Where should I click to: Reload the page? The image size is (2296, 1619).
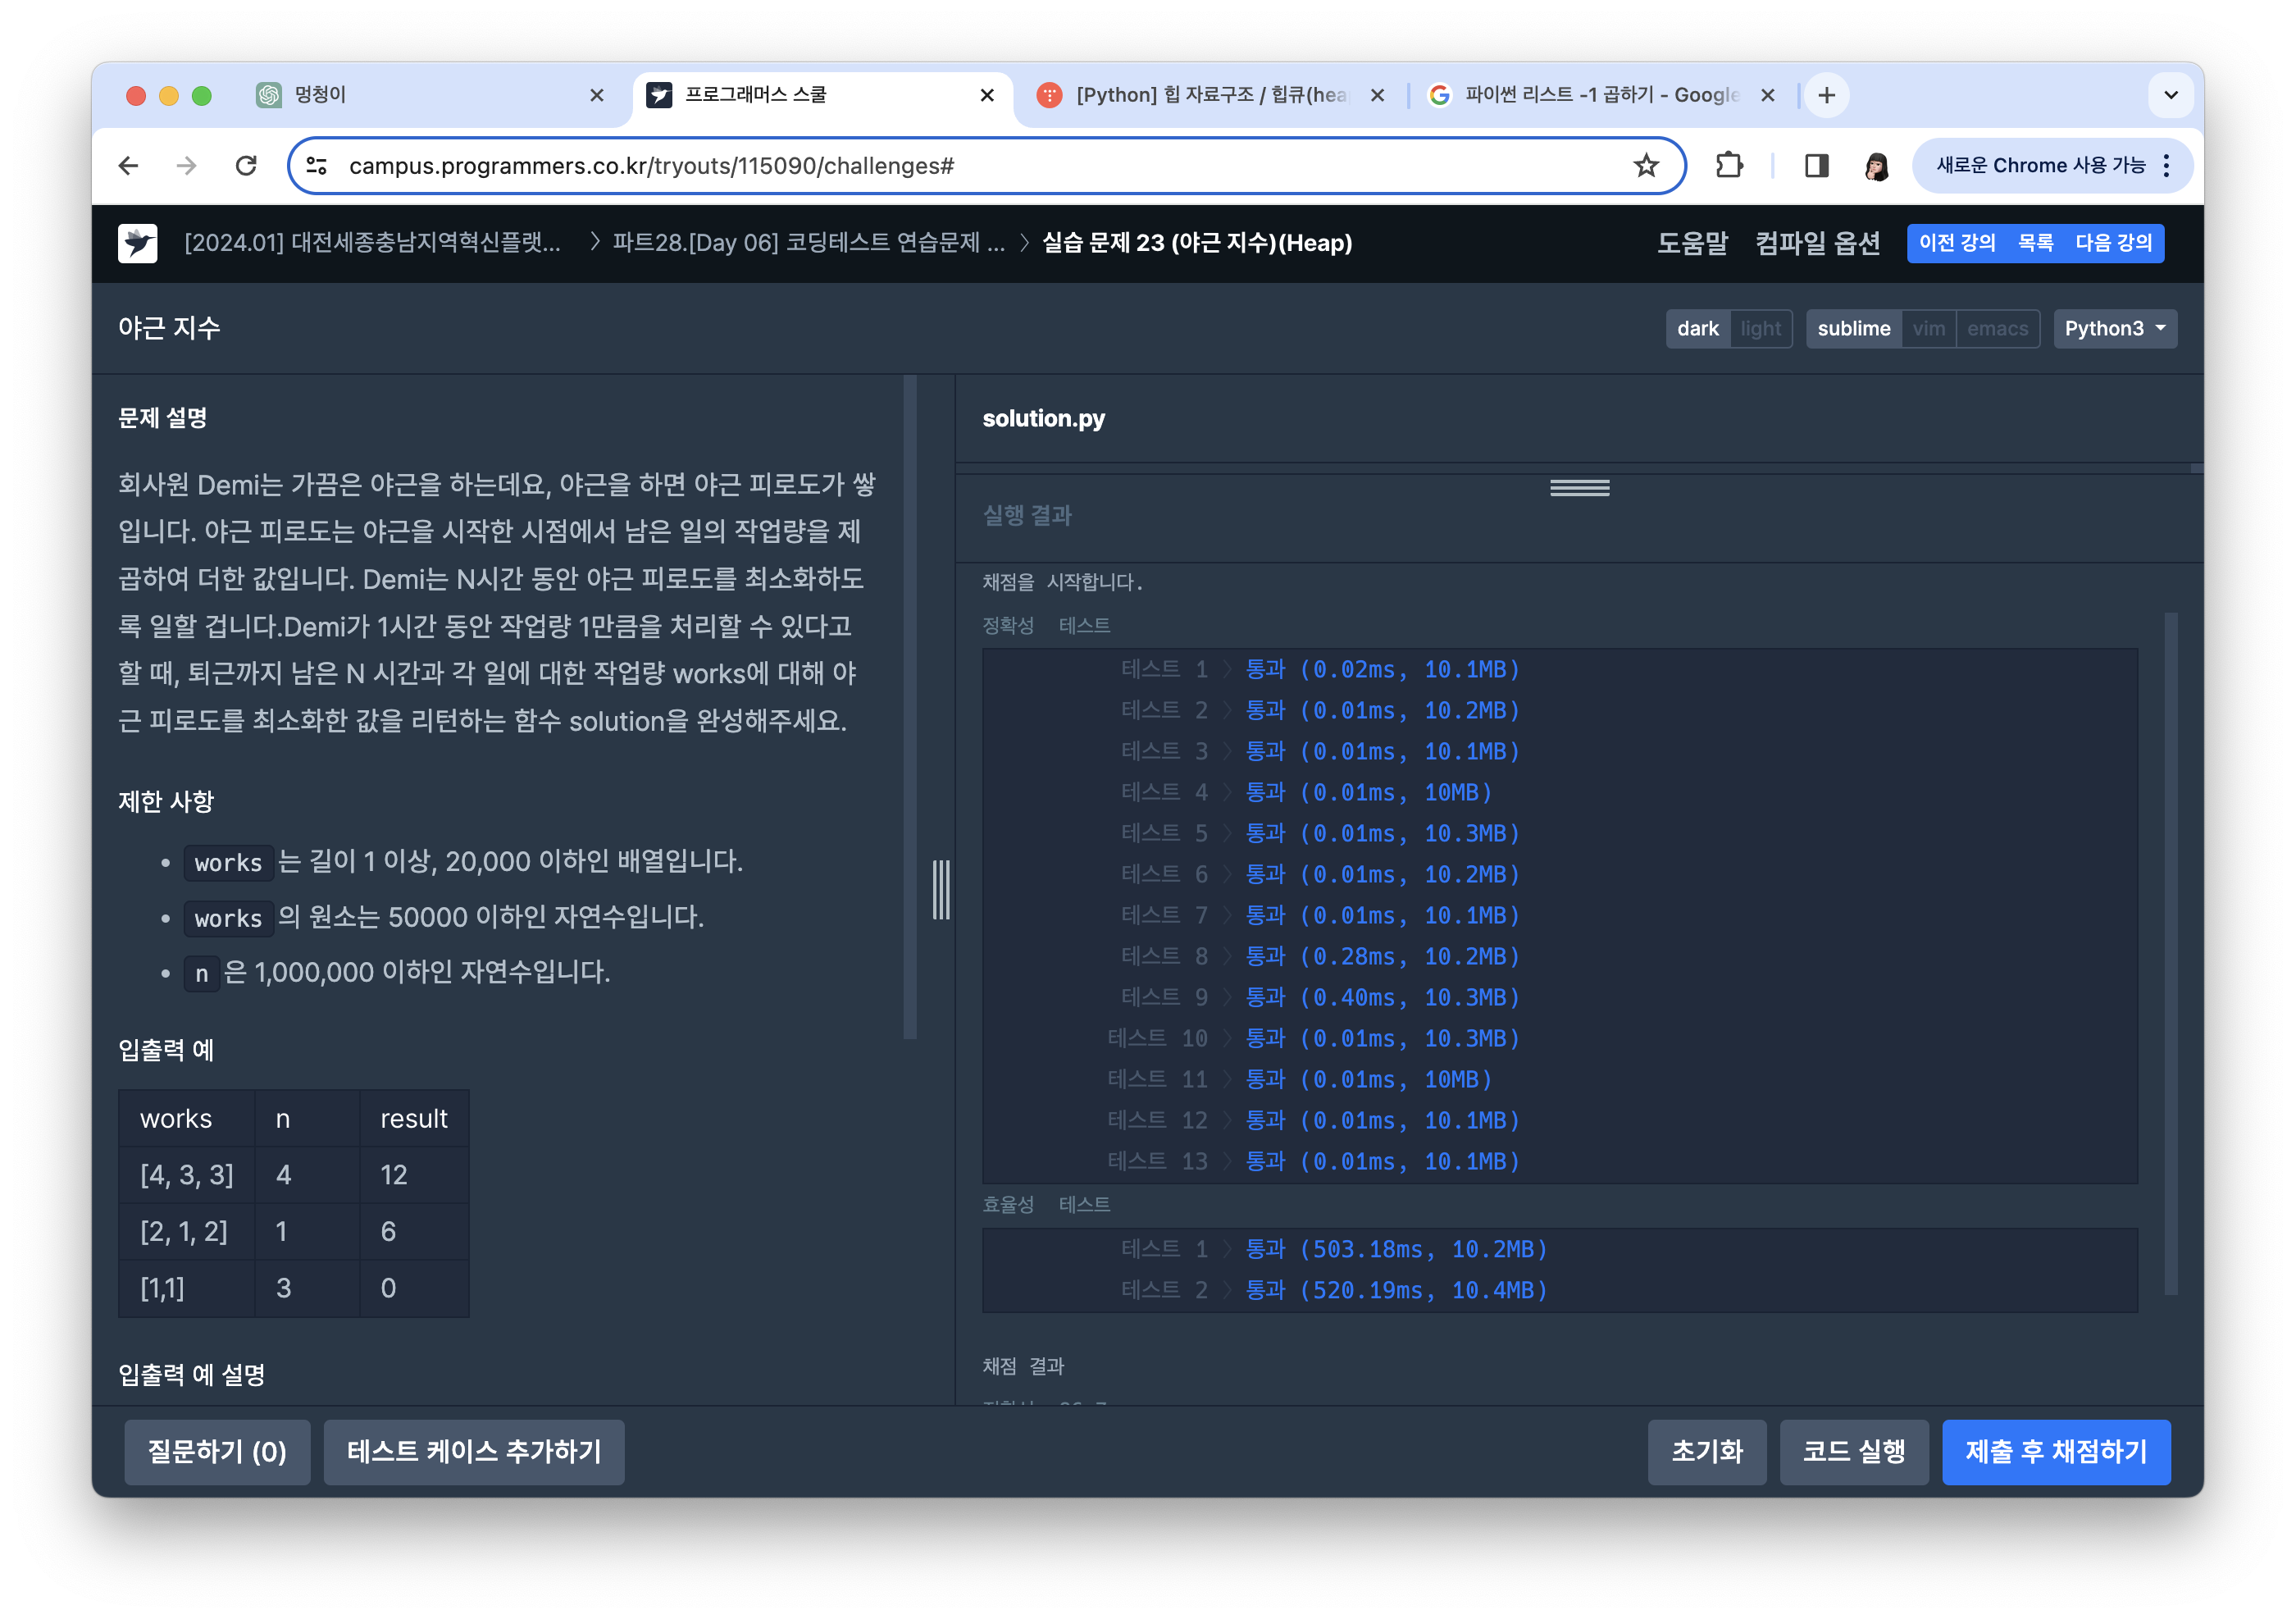pos(246,166)
